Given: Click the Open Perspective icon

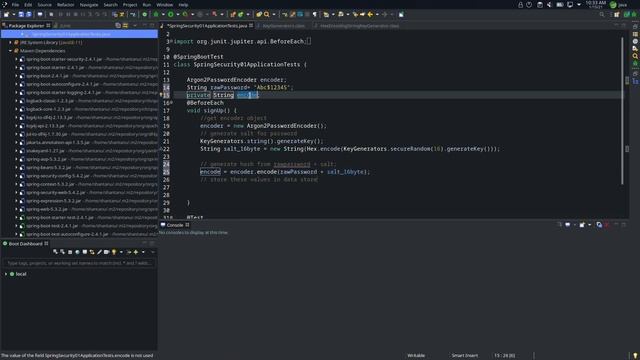Looking at the screenshot, I should 617,14.
